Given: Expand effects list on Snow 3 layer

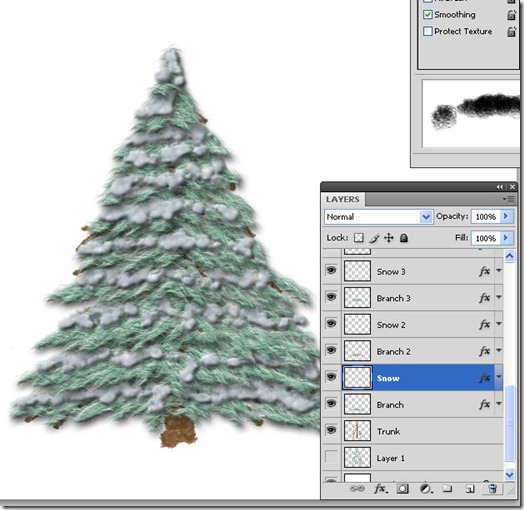Looking at the screenshot, I should point(499,270).
